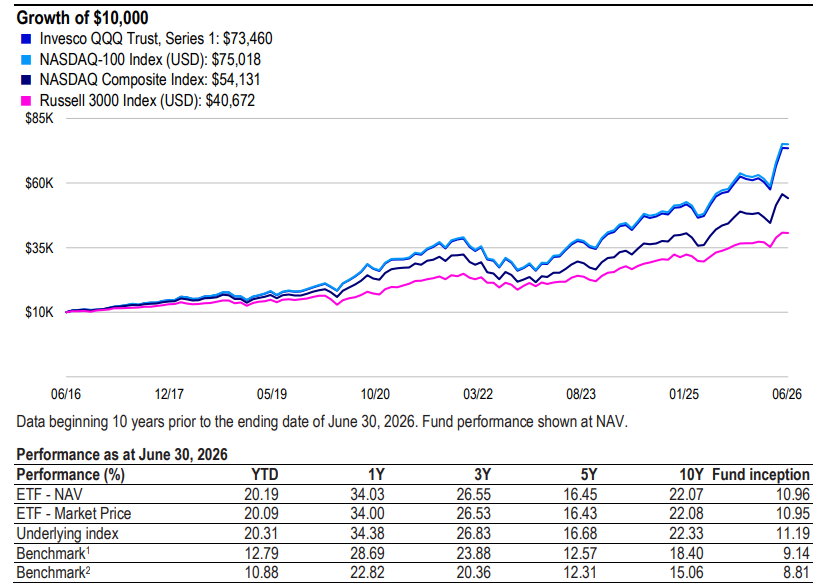
Task: Click the 3Y column header
Action: pyautogui.click(x=482, y=475)
